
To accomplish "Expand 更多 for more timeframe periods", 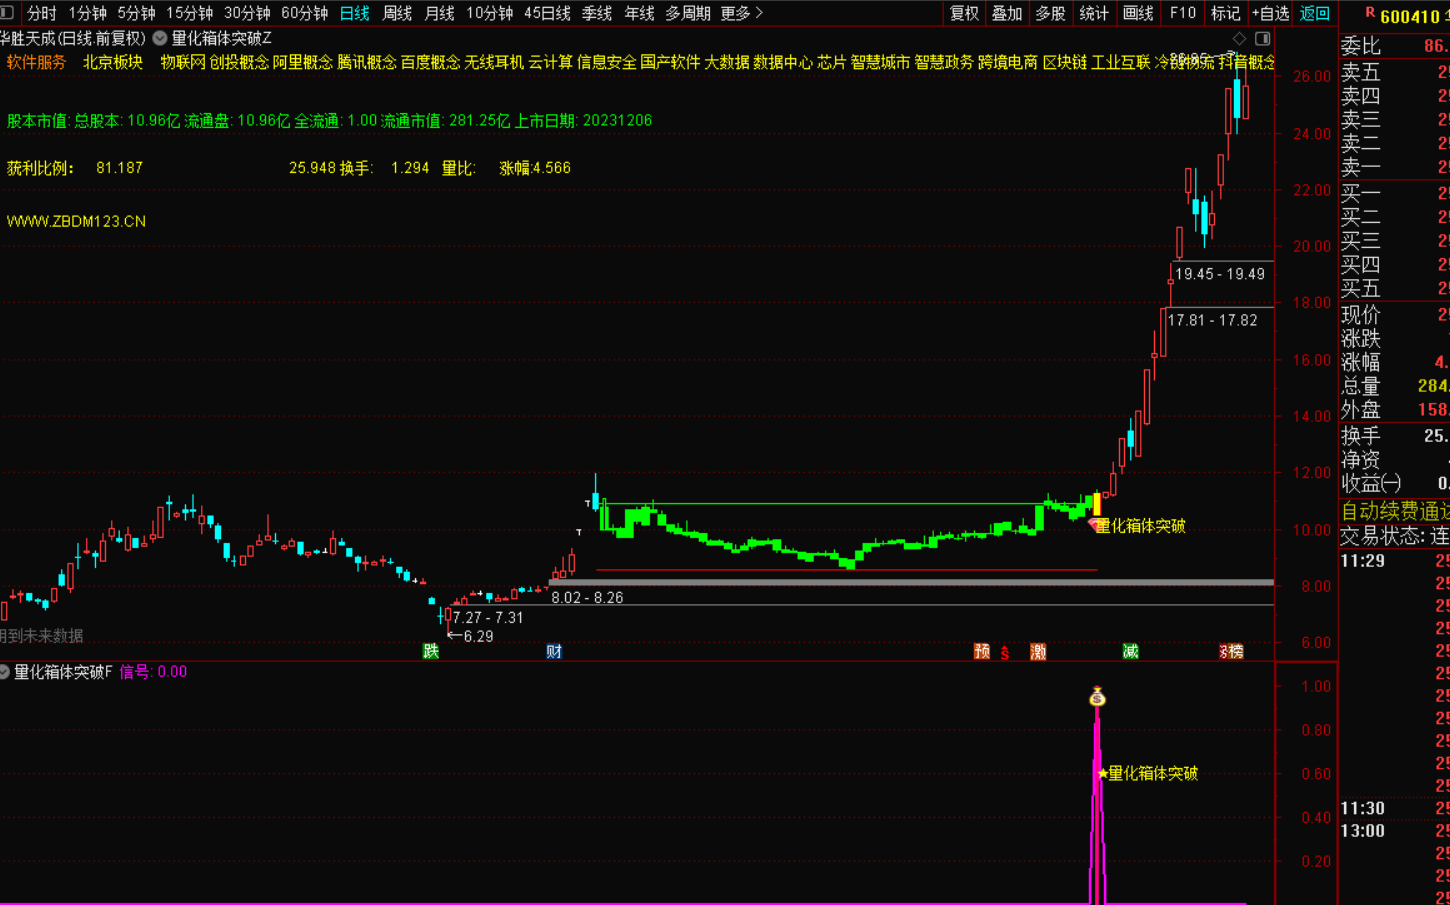I will click(741, 13).
